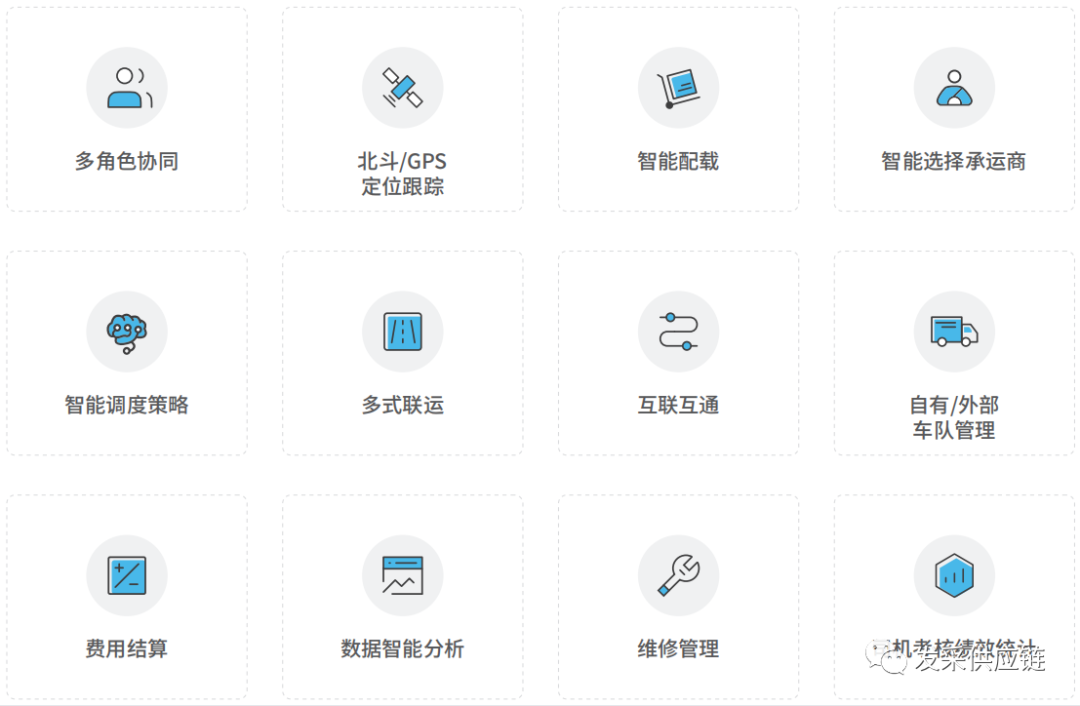The height and width of the screenshot is (706, 1080).
Task: Click the 北斗/GPS 定位跟踪 text label
Action: [403, 172]
